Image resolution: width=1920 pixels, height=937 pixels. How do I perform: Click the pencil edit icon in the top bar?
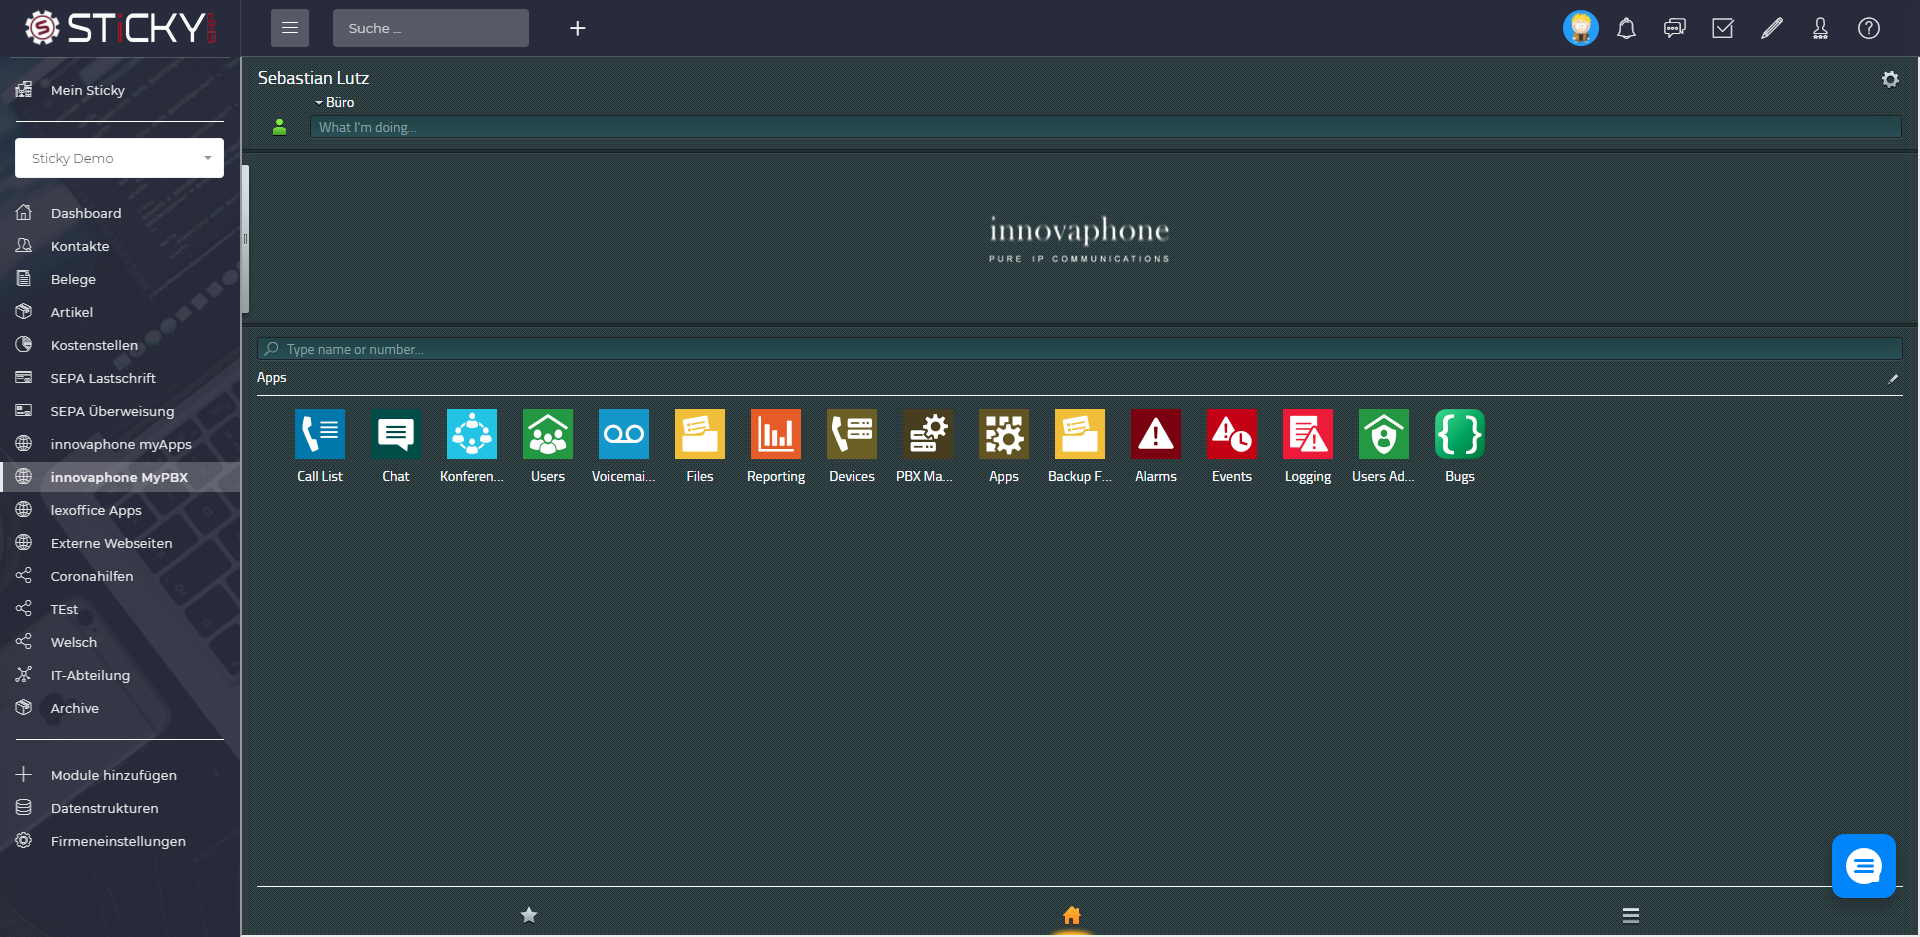tap(1772, 28)
